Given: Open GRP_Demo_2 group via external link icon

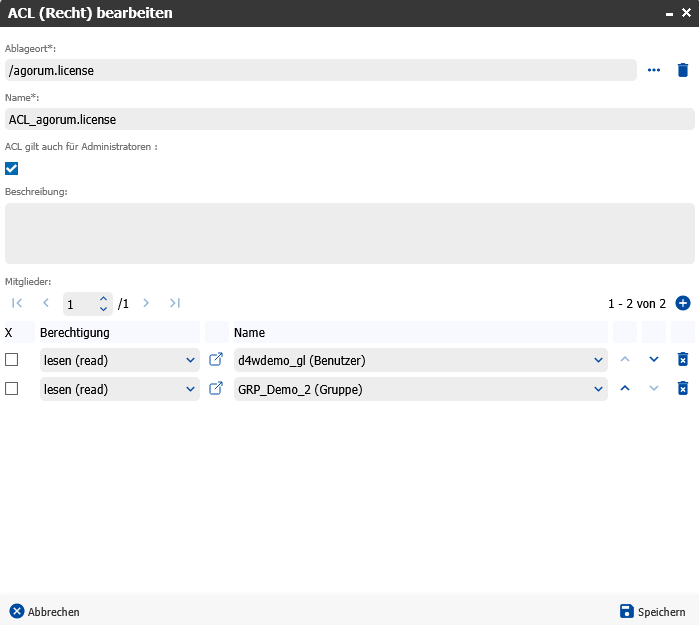Looking at the screenshot, I should (x=216, y=389).
